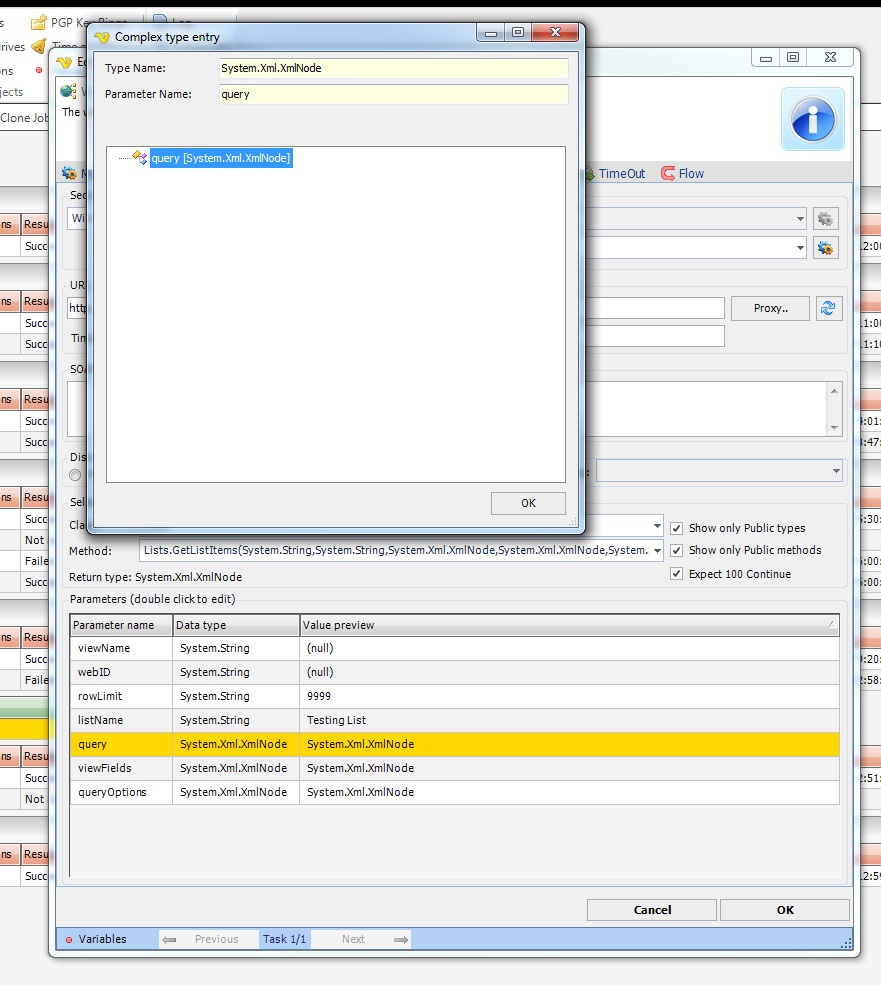Click the red Flow tab icon

668,174
